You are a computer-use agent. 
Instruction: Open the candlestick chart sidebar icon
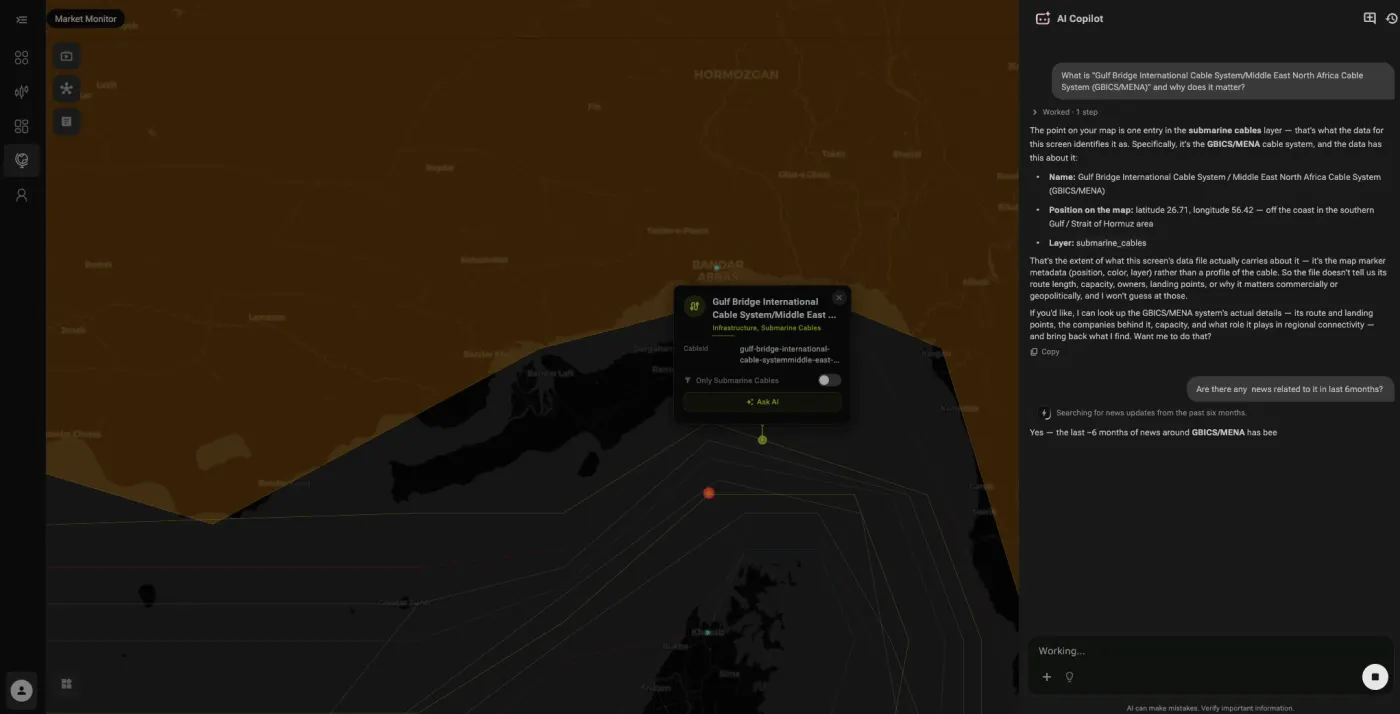click(x=21, y=92)
